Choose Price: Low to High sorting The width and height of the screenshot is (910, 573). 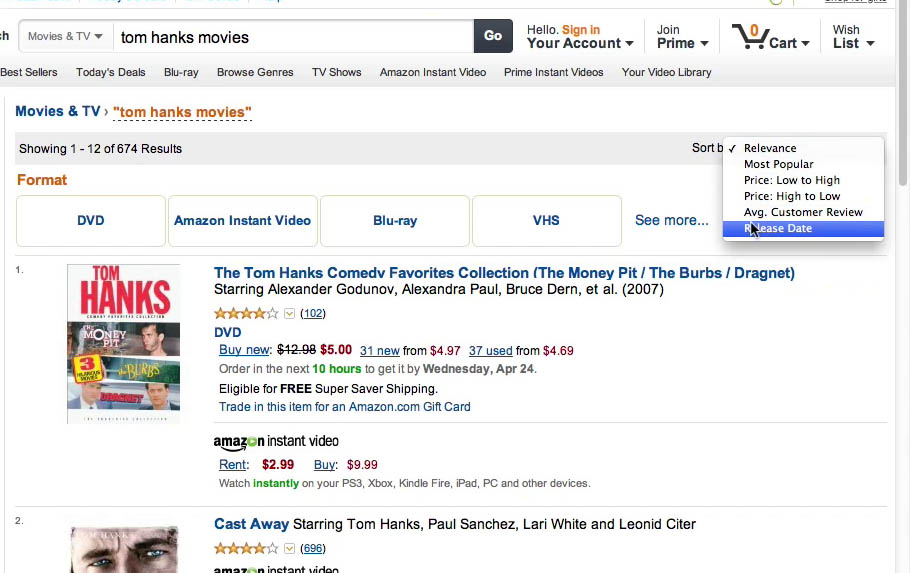pos(792,180)
